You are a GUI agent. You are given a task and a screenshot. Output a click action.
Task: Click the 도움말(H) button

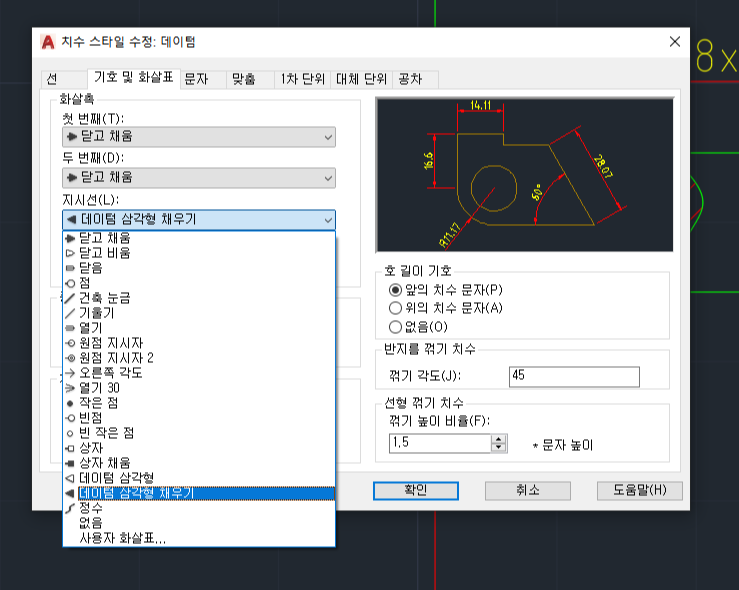pos(640,491)
